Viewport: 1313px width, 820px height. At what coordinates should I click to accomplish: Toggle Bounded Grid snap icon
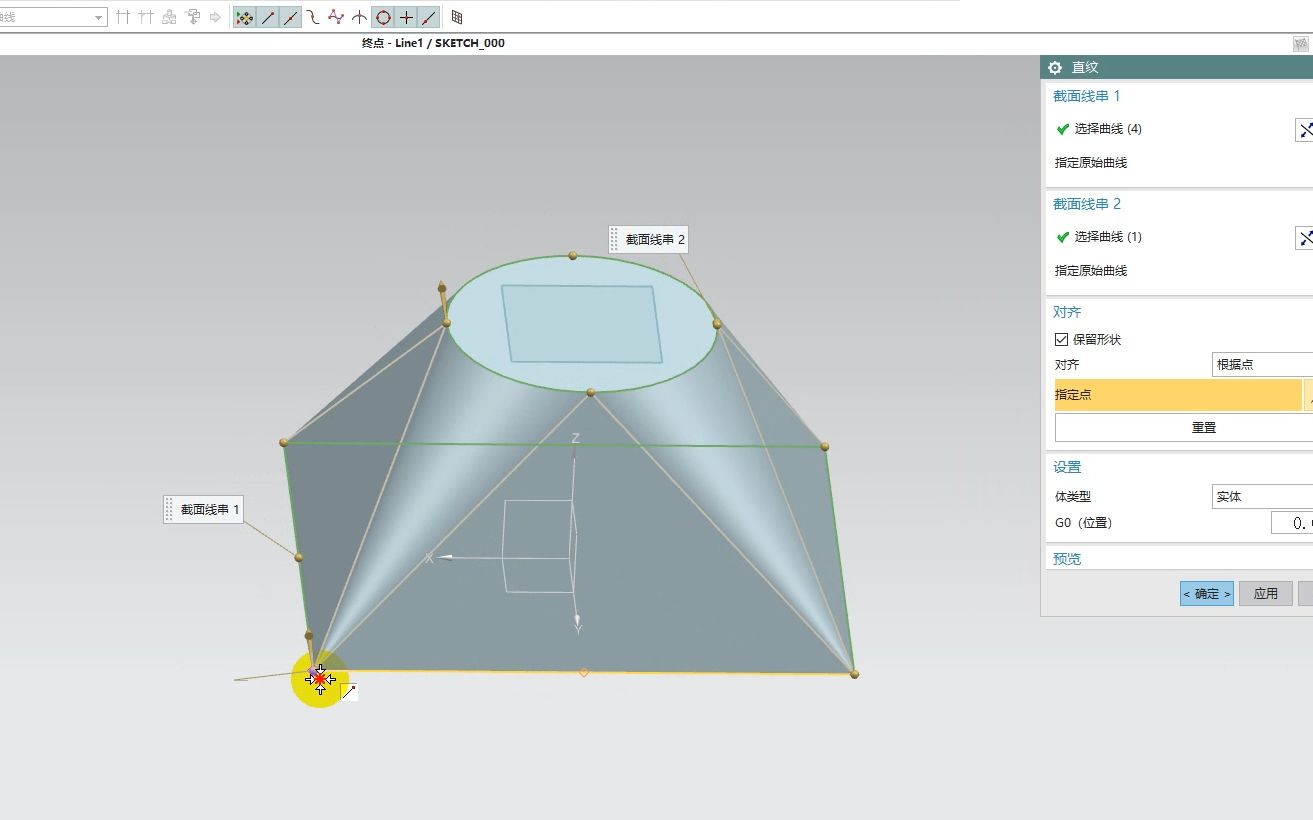click(457, 18)
